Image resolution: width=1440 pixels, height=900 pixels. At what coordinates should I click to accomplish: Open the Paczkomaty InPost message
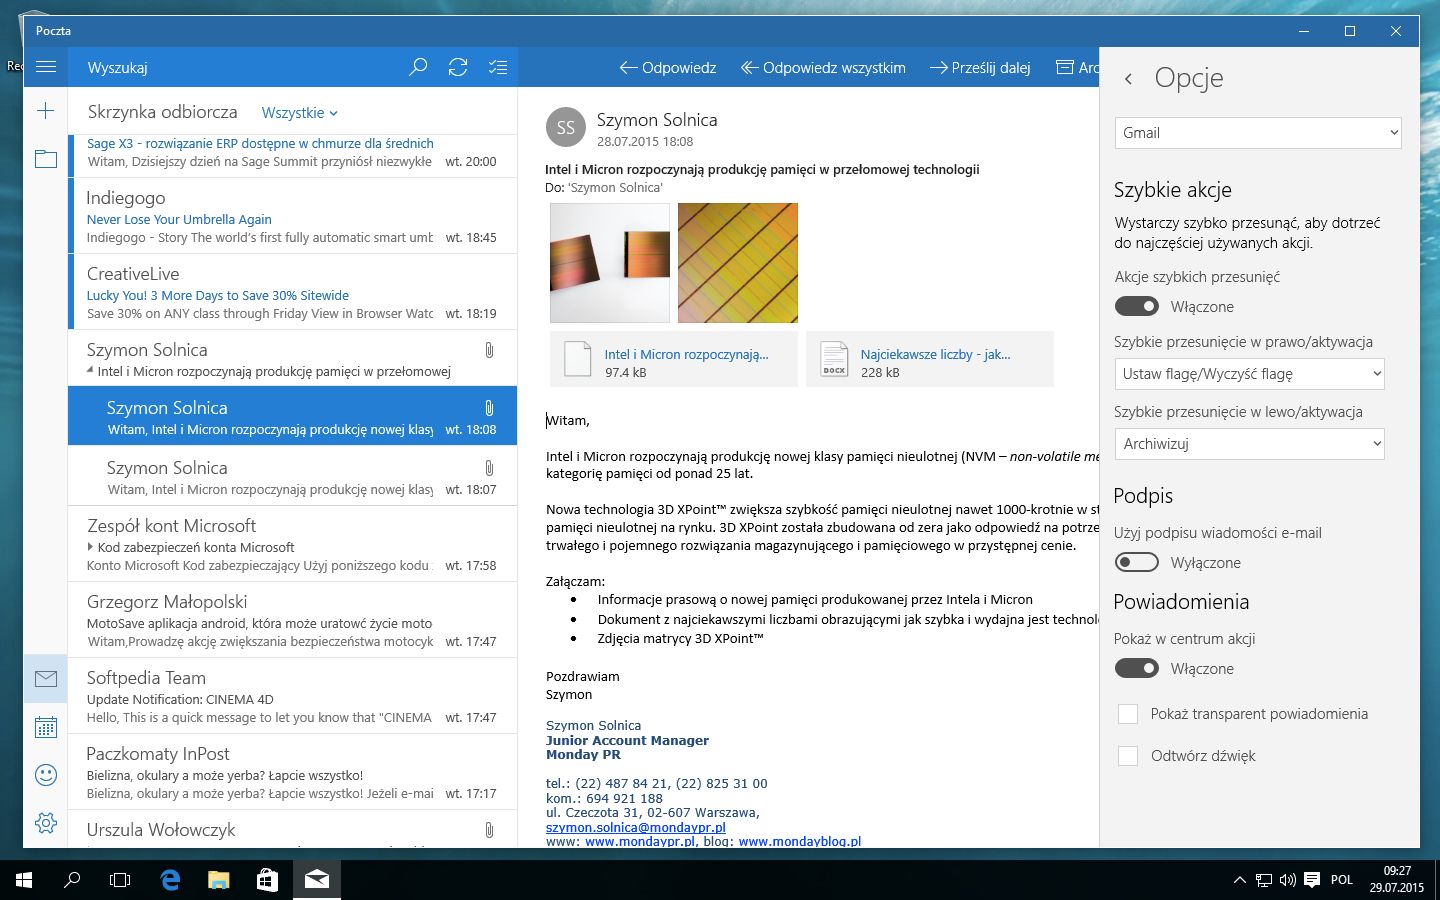[292, 772]
